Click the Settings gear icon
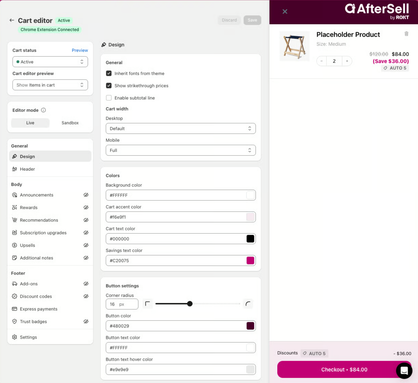Viewport: 418px width, 383px height. click(14, 337)
